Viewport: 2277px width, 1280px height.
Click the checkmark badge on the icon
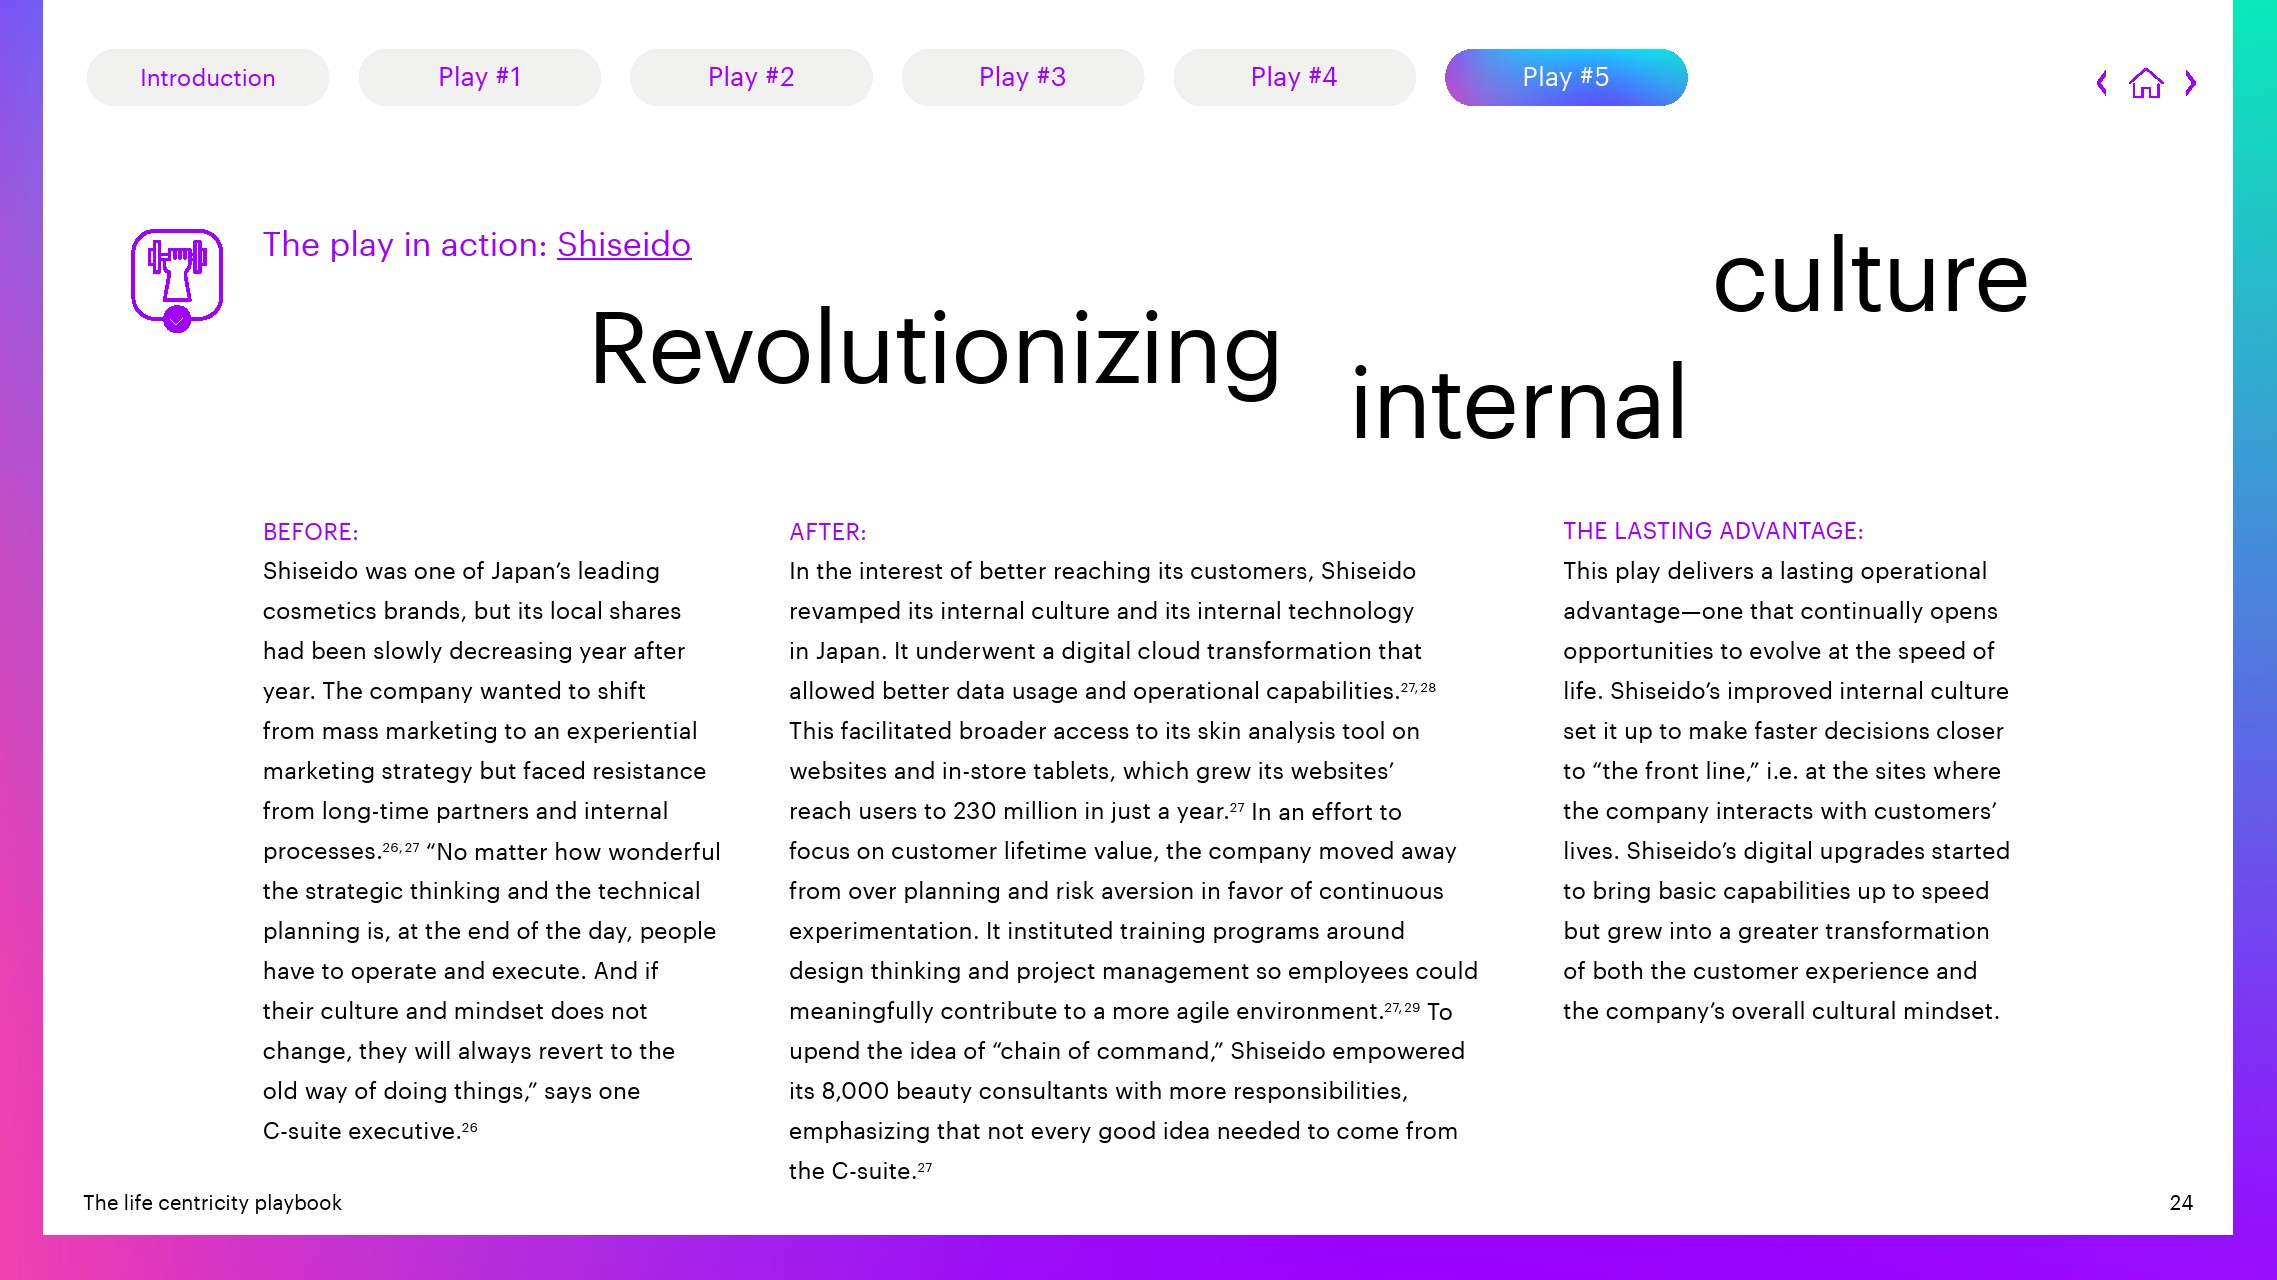pos(178,319)
